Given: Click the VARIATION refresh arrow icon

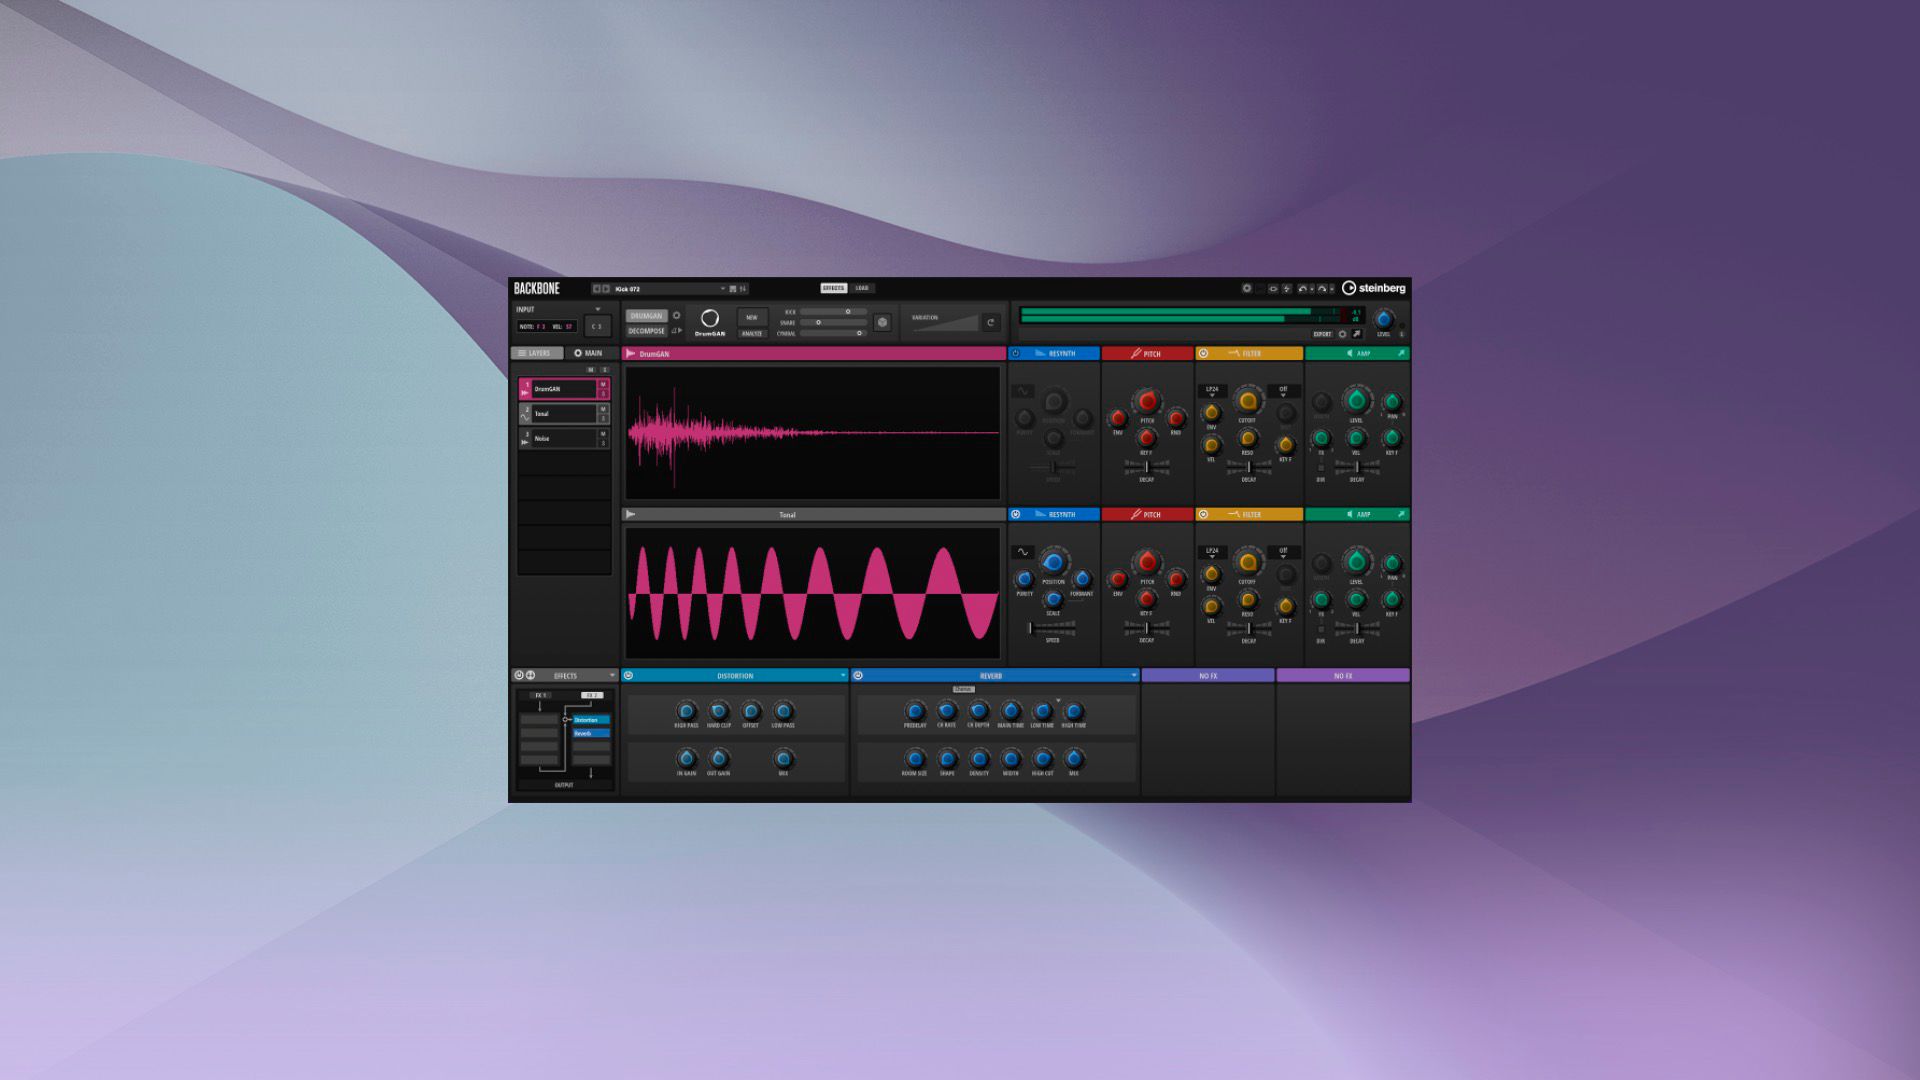Looking at the screenshot, I should click(x=991, y=323).
